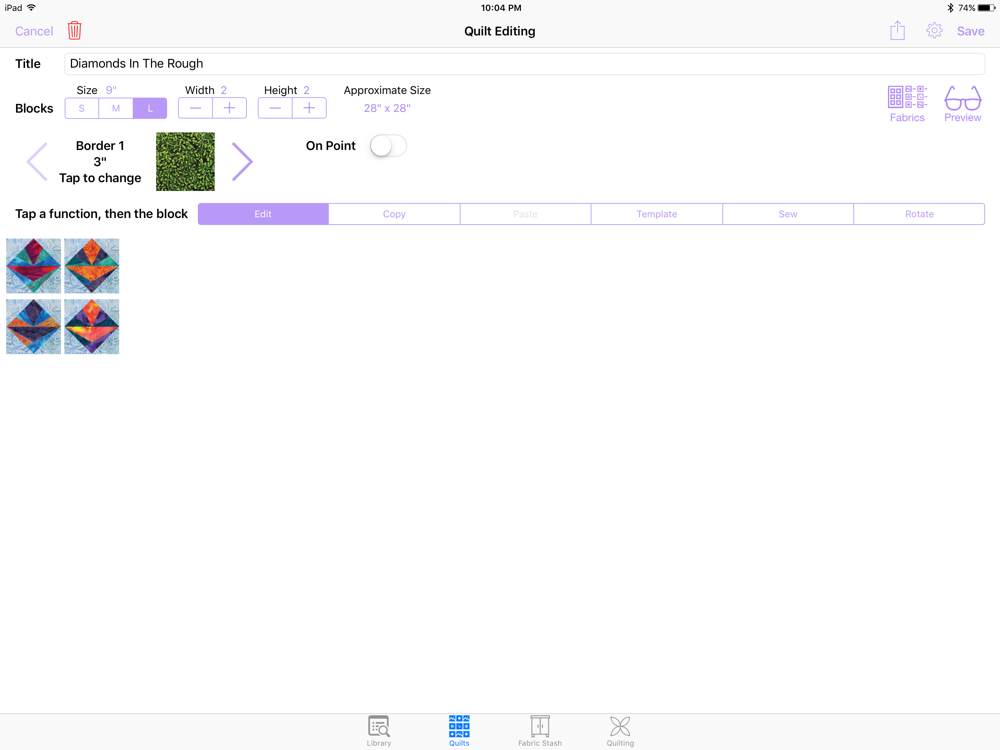Select the Edit function
1000x750 pixels.
click(263, 214)
